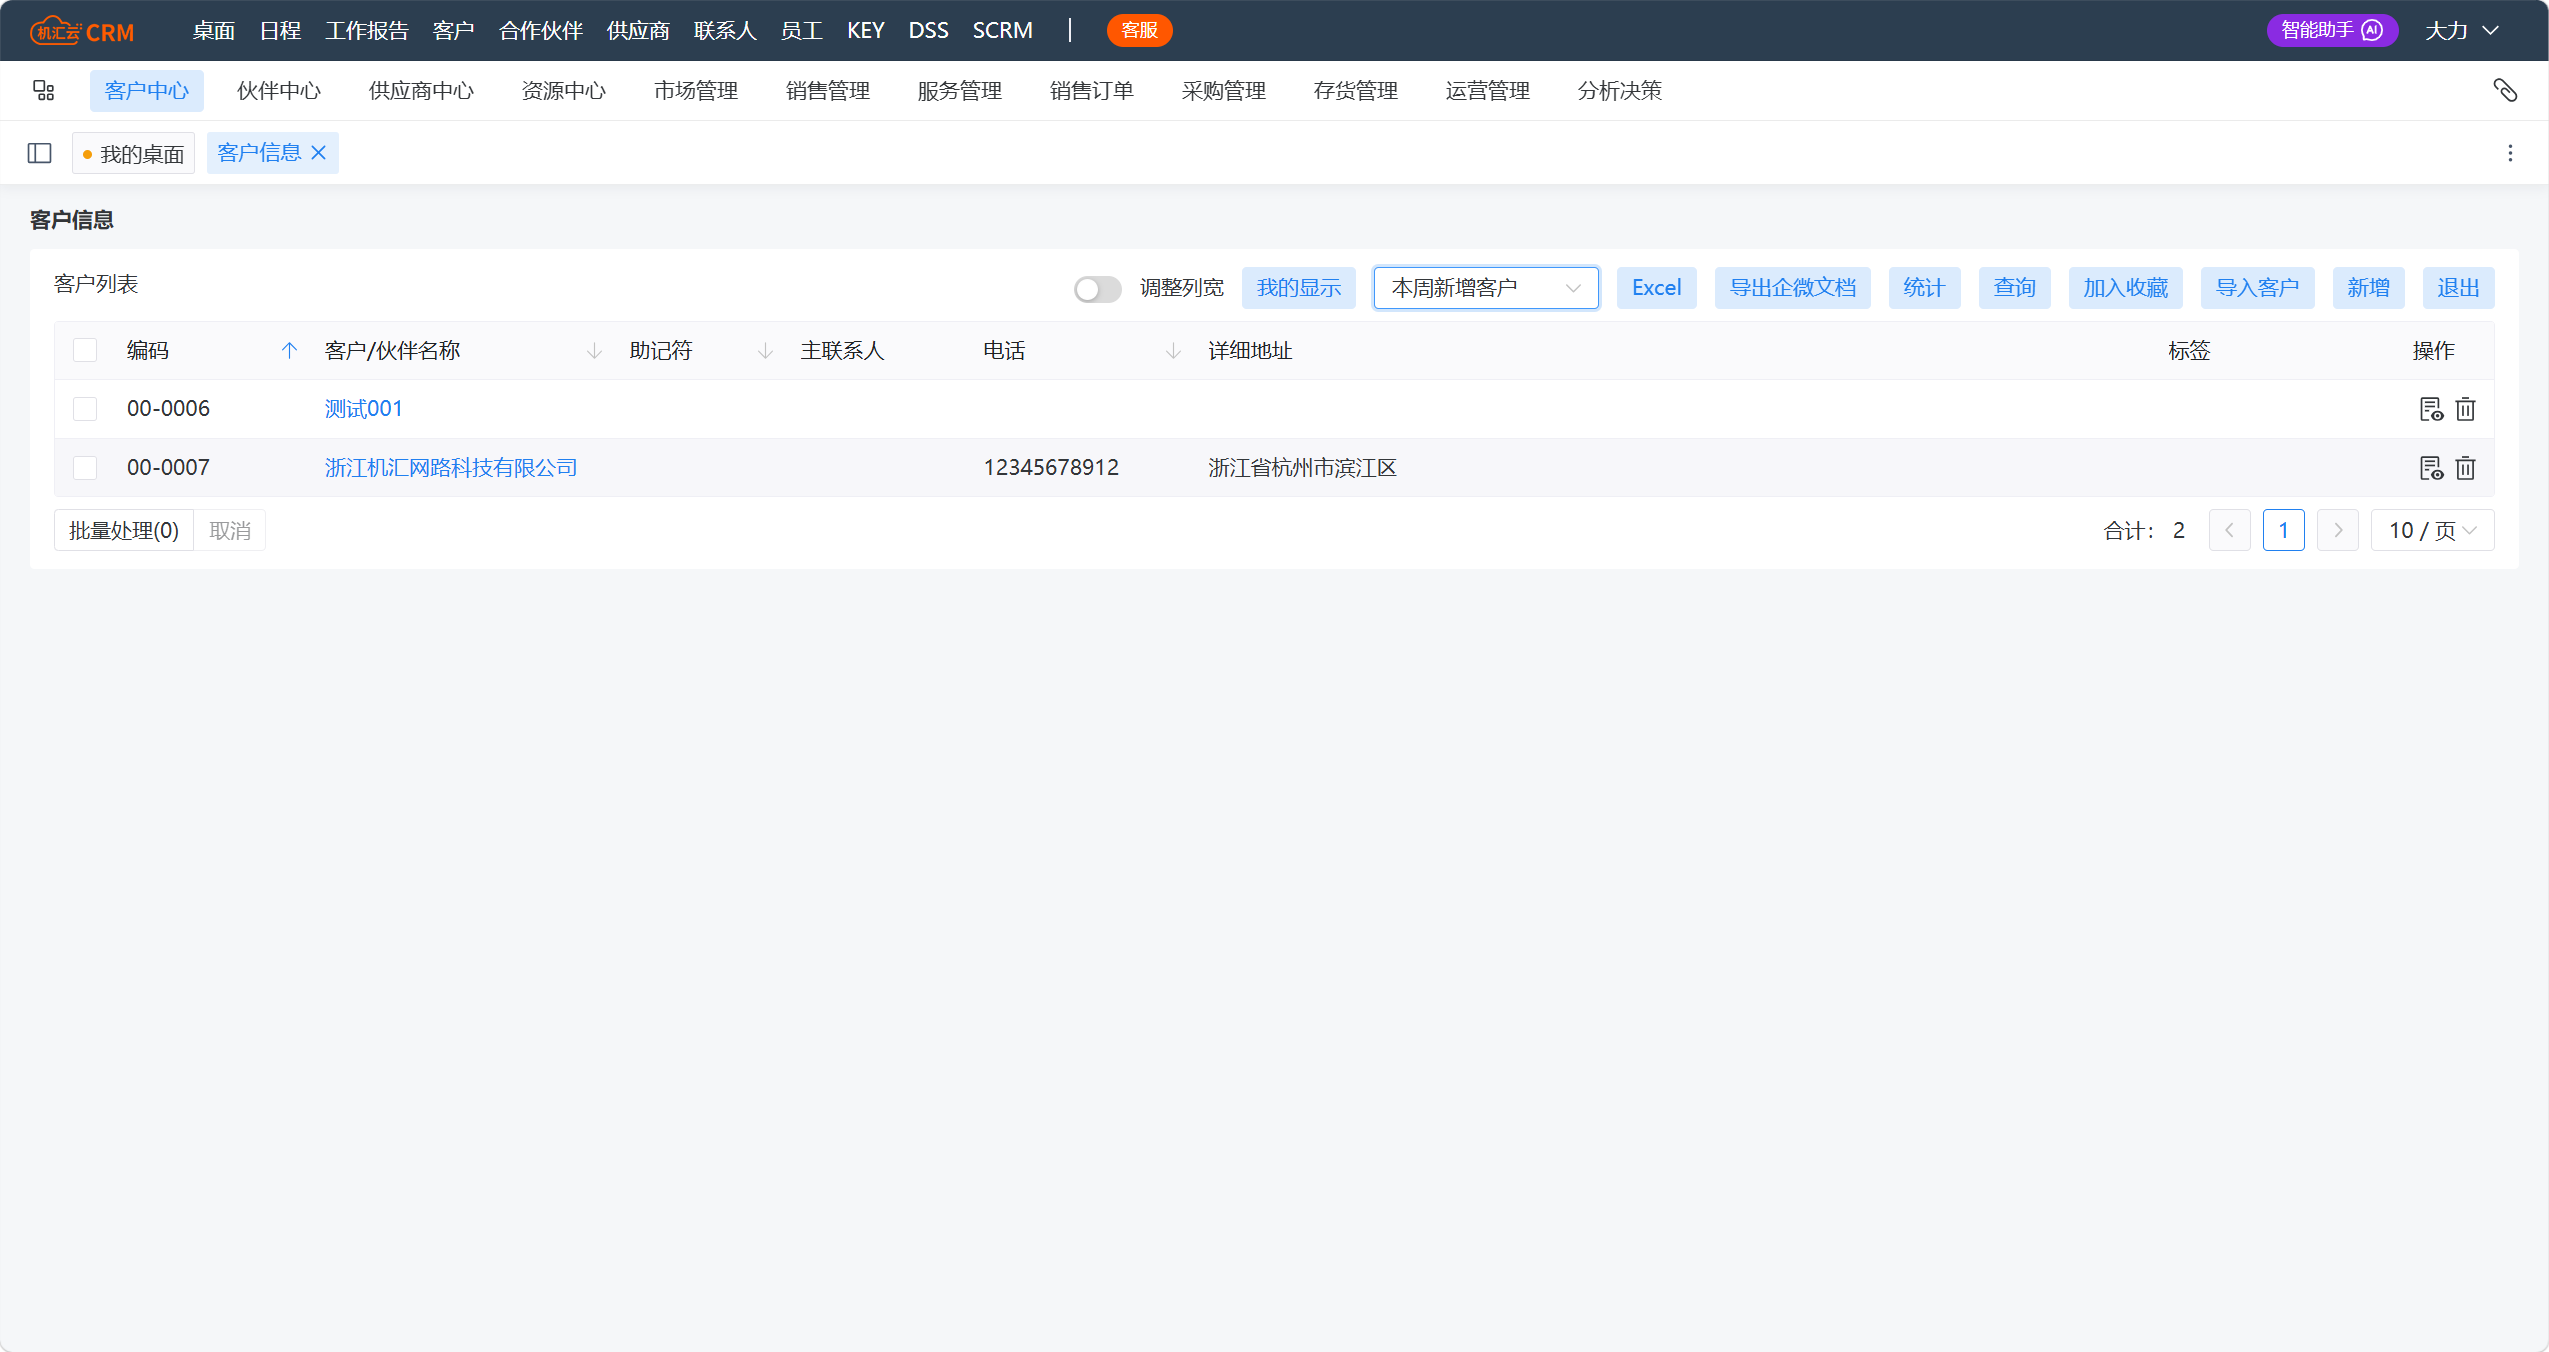Click 导入客户 button
Viewport: 2549px width, 1352px height.
pyautogui.click(x=2258, y=288)
